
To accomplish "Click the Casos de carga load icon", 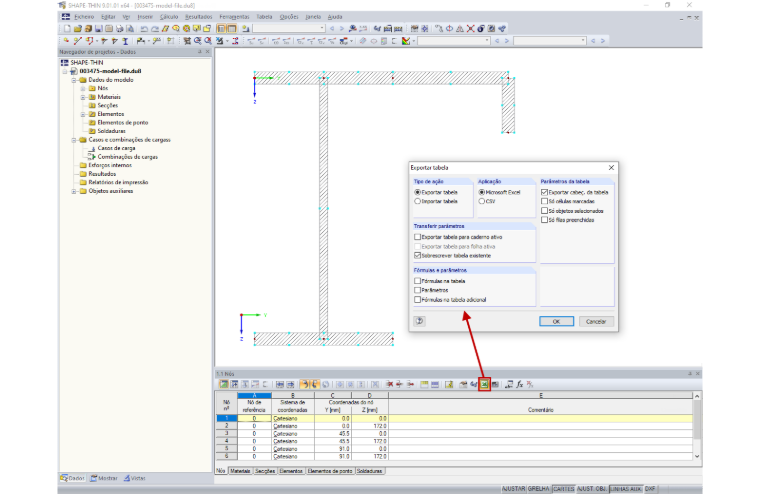I will [92, 148].
